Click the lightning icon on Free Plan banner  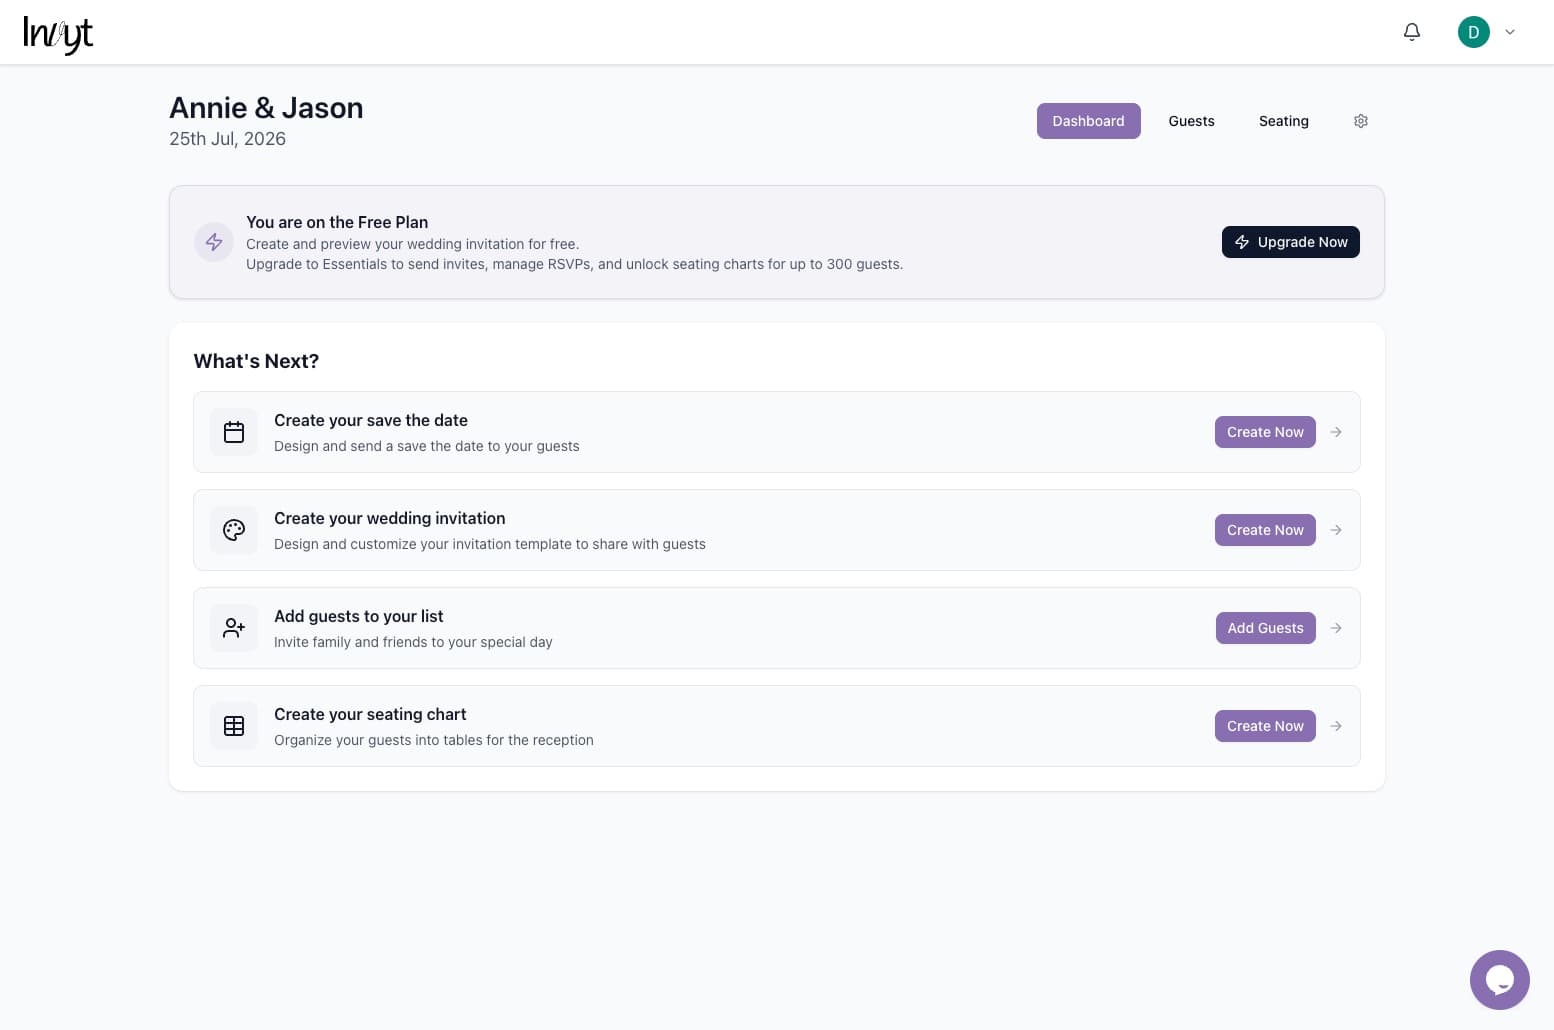coord(213,241)
